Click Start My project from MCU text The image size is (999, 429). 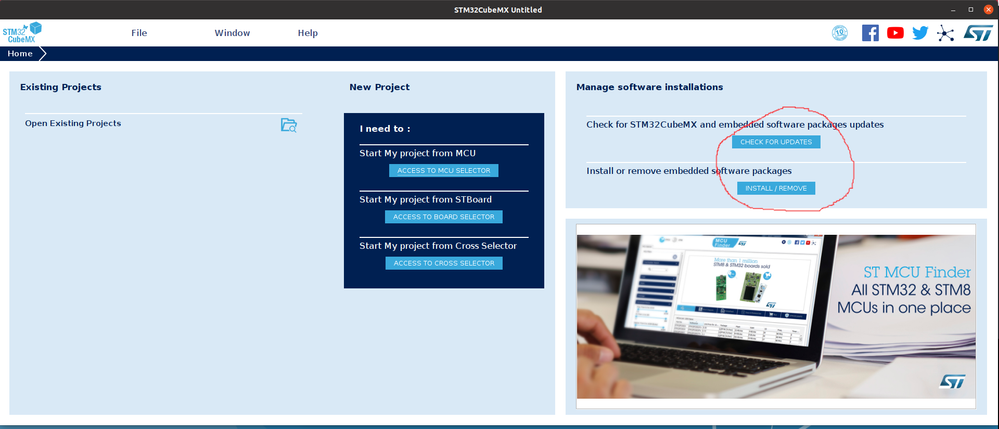417,154
